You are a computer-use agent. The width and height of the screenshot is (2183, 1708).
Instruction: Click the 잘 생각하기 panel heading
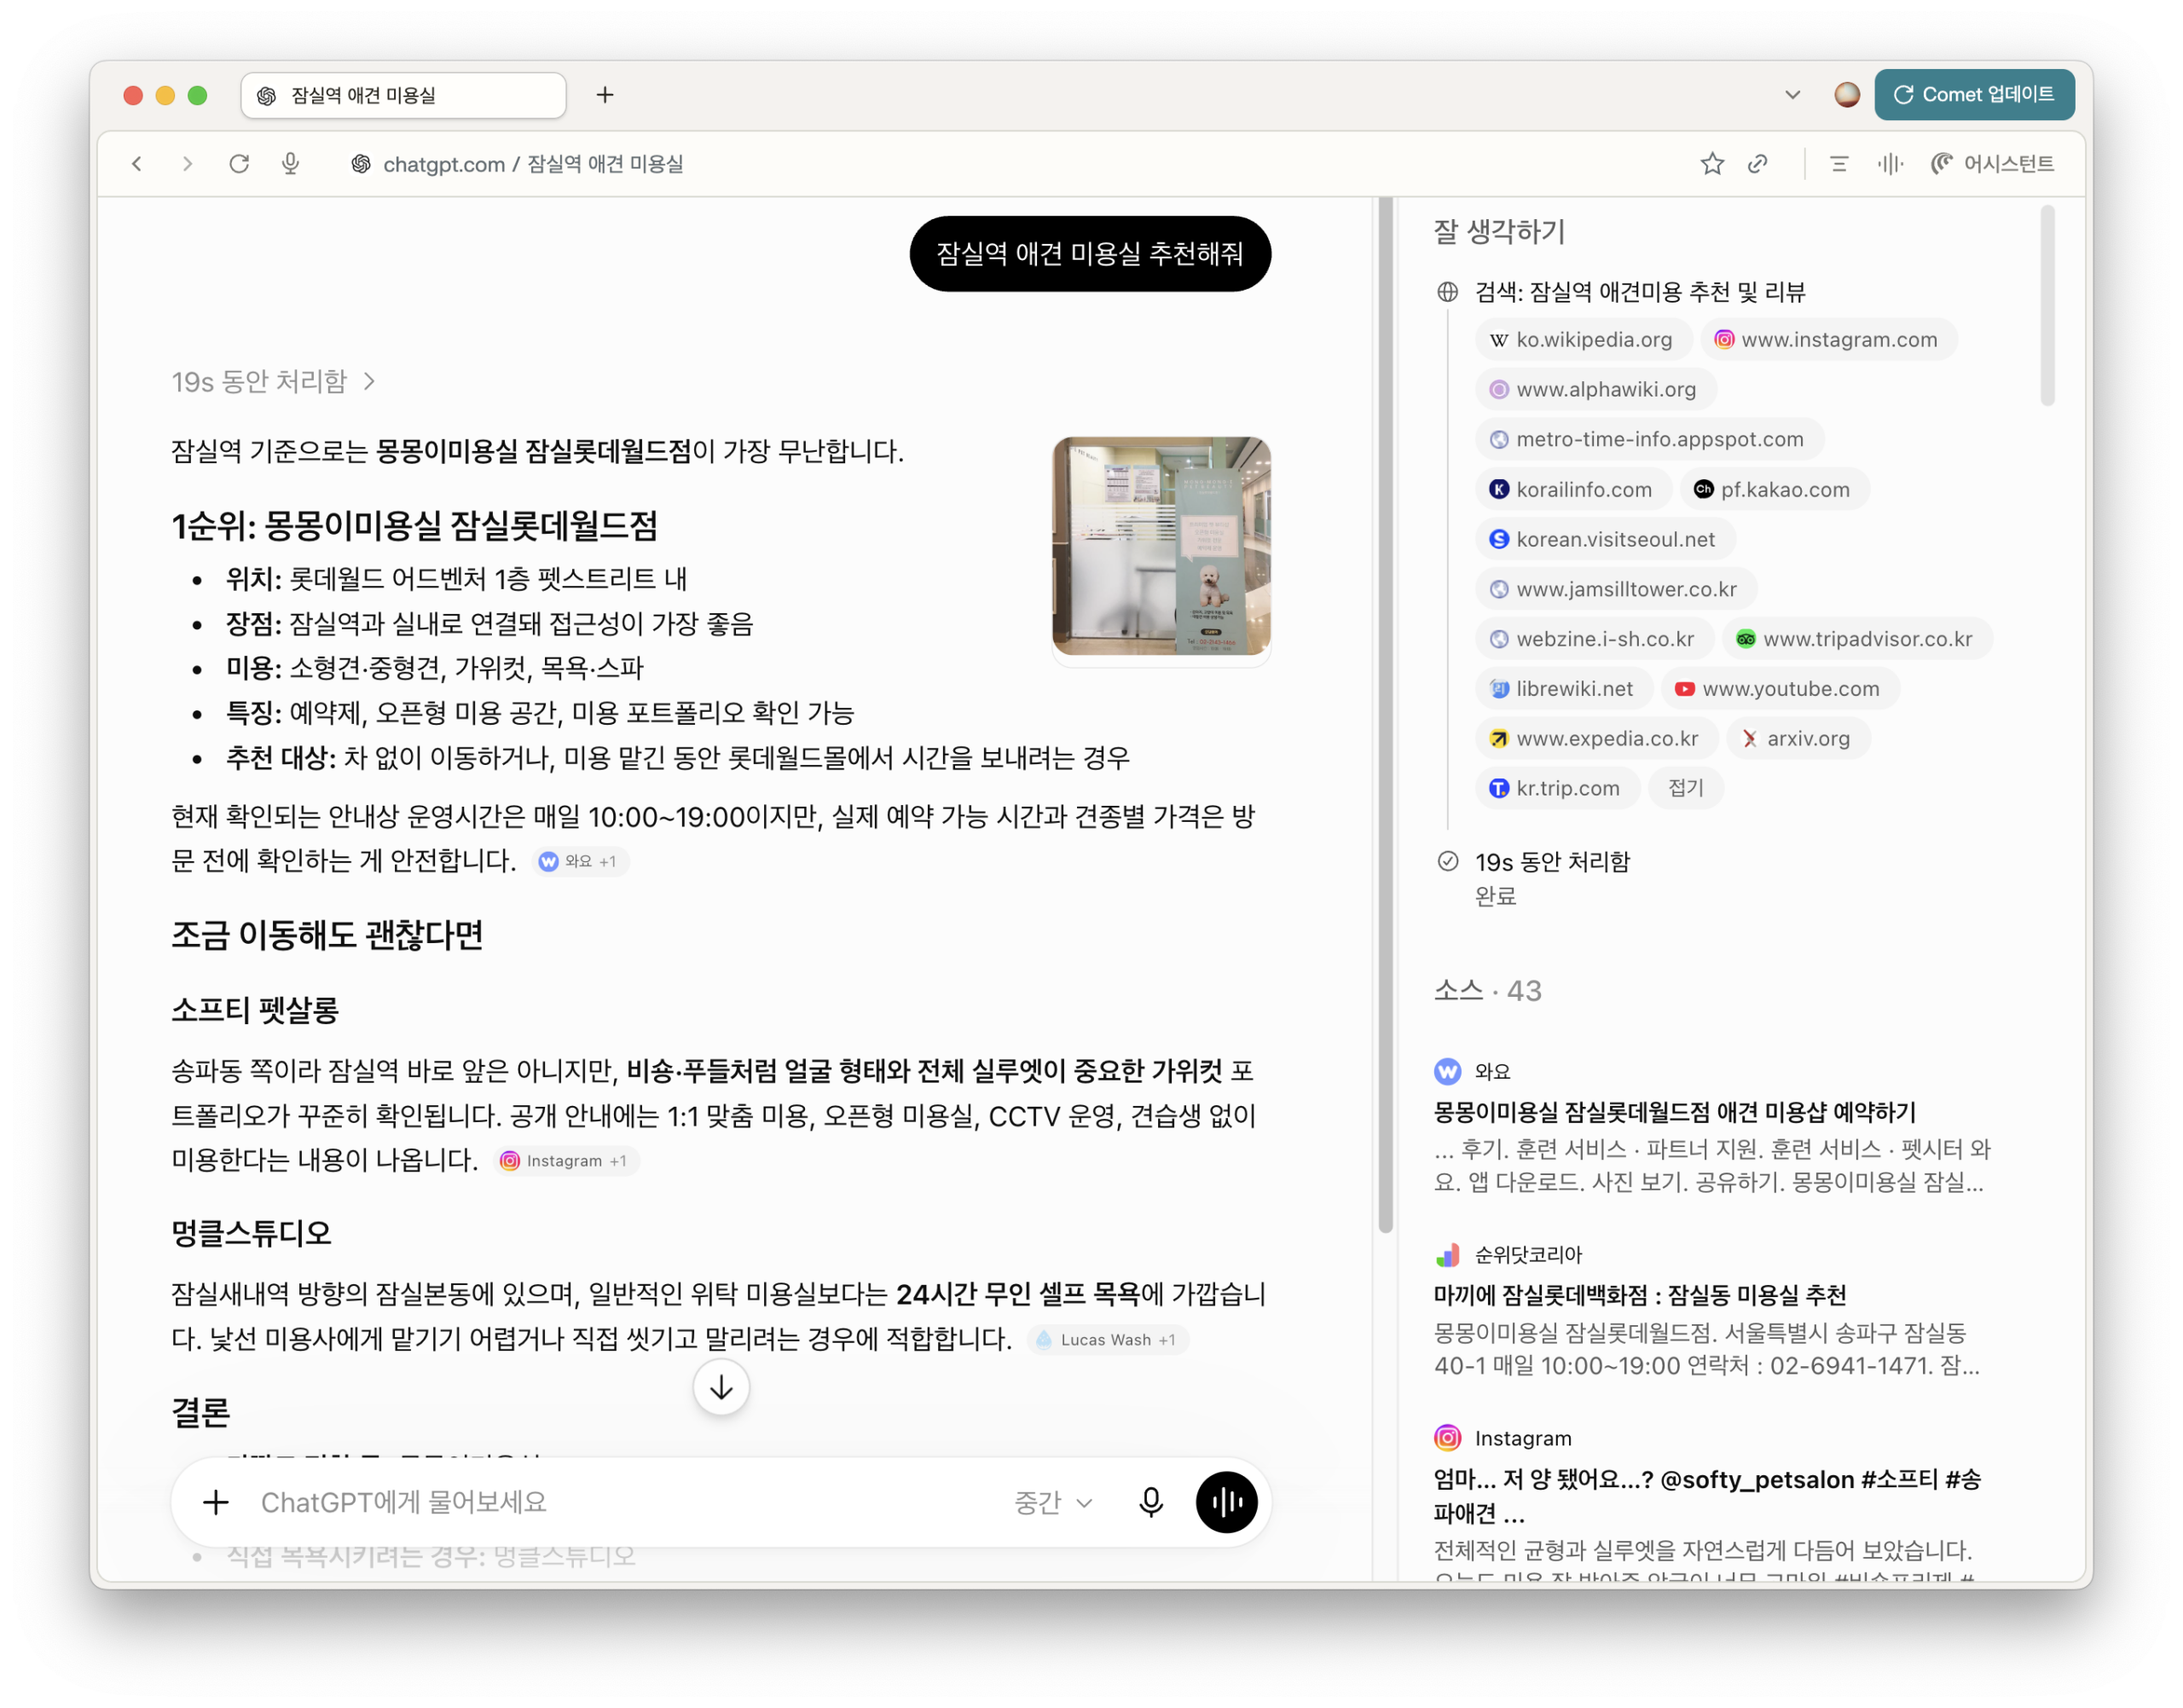(x=1498, y=232)
